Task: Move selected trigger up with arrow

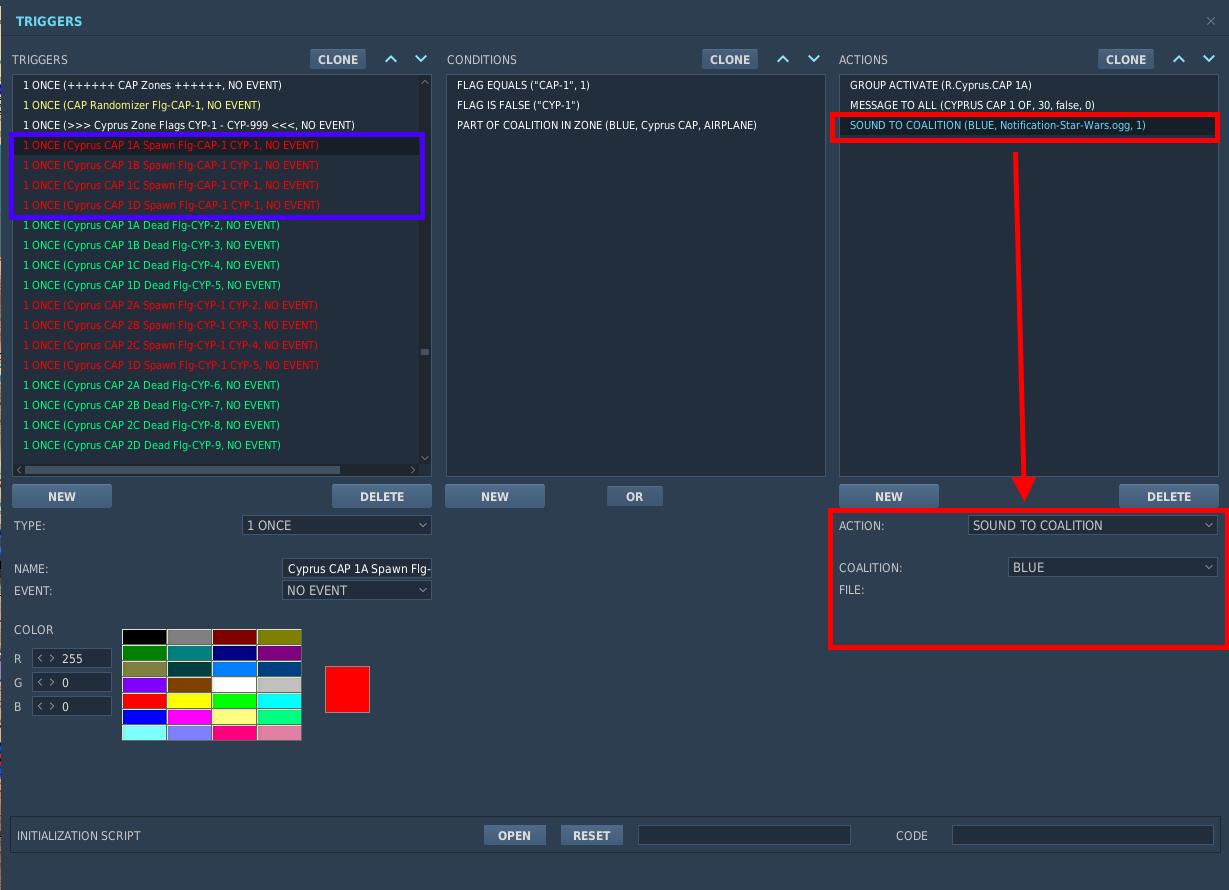Action: click(391, 59)
